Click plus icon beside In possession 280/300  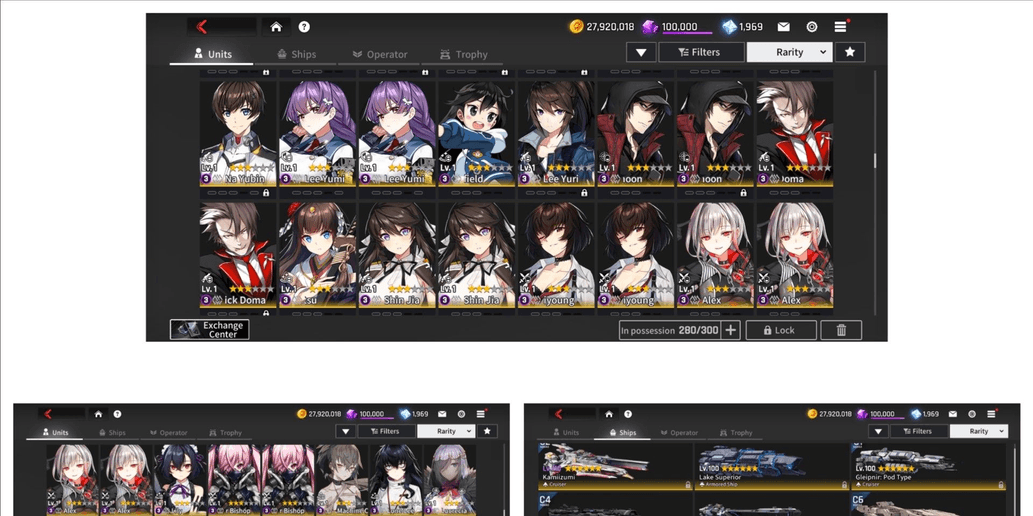click(730, 330)
